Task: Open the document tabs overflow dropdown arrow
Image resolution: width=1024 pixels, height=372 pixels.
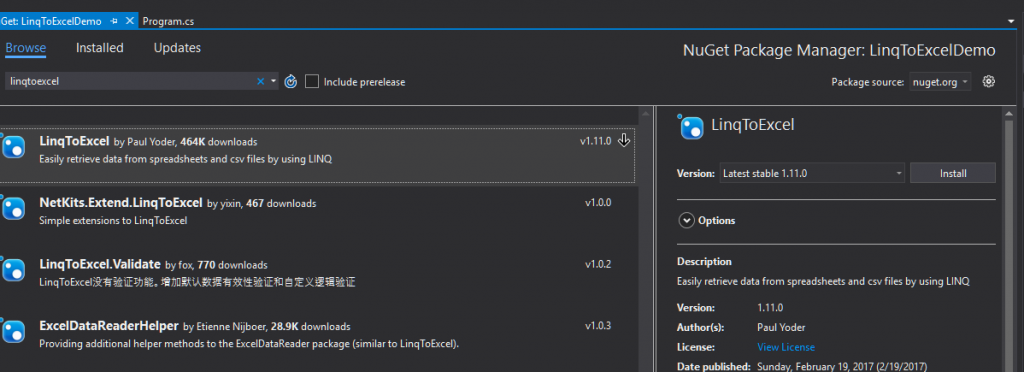Action: pos(1011,21)
